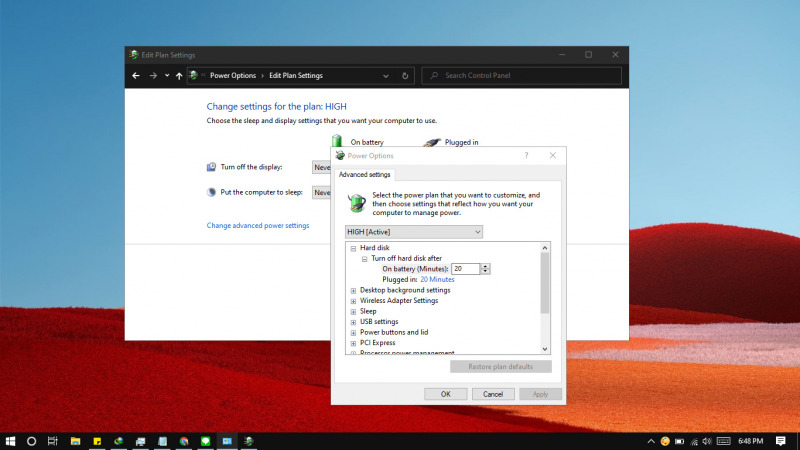The image size is (800, 450).
Task: Click the Plugged in 20 Minutes value
Action: click(437, 280)
